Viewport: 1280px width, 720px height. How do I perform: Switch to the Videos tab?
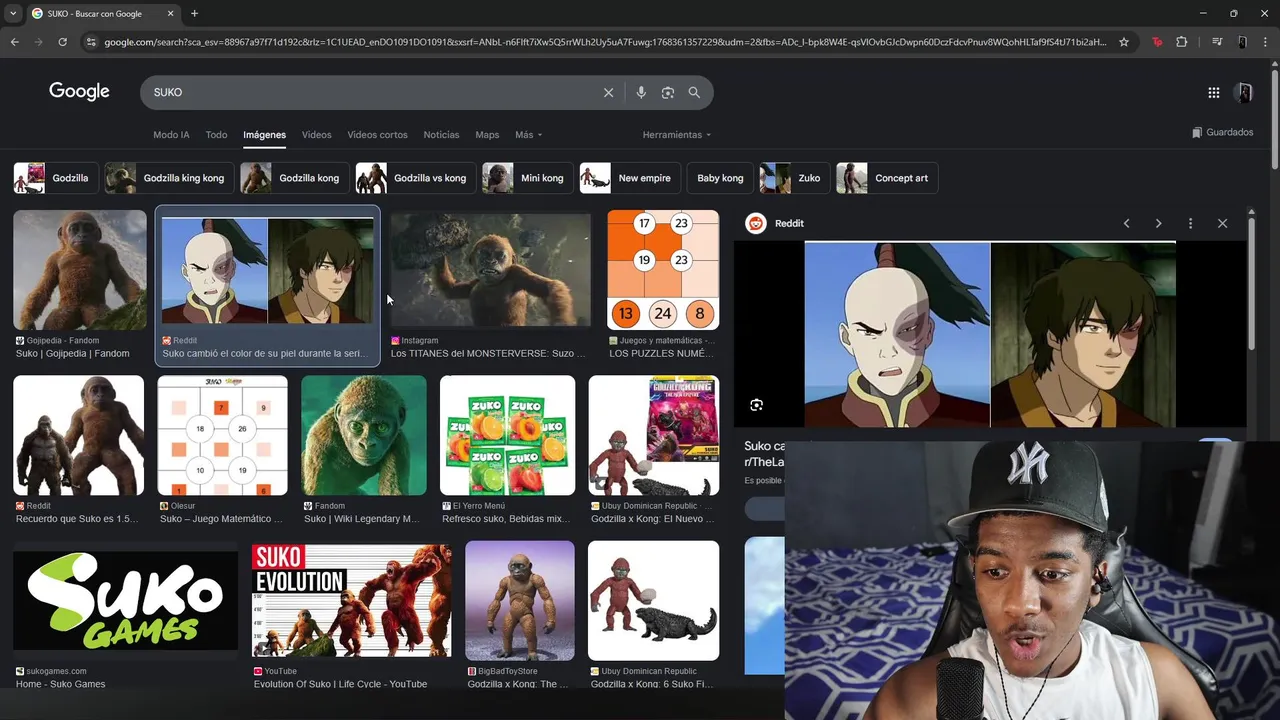point(316,135)
